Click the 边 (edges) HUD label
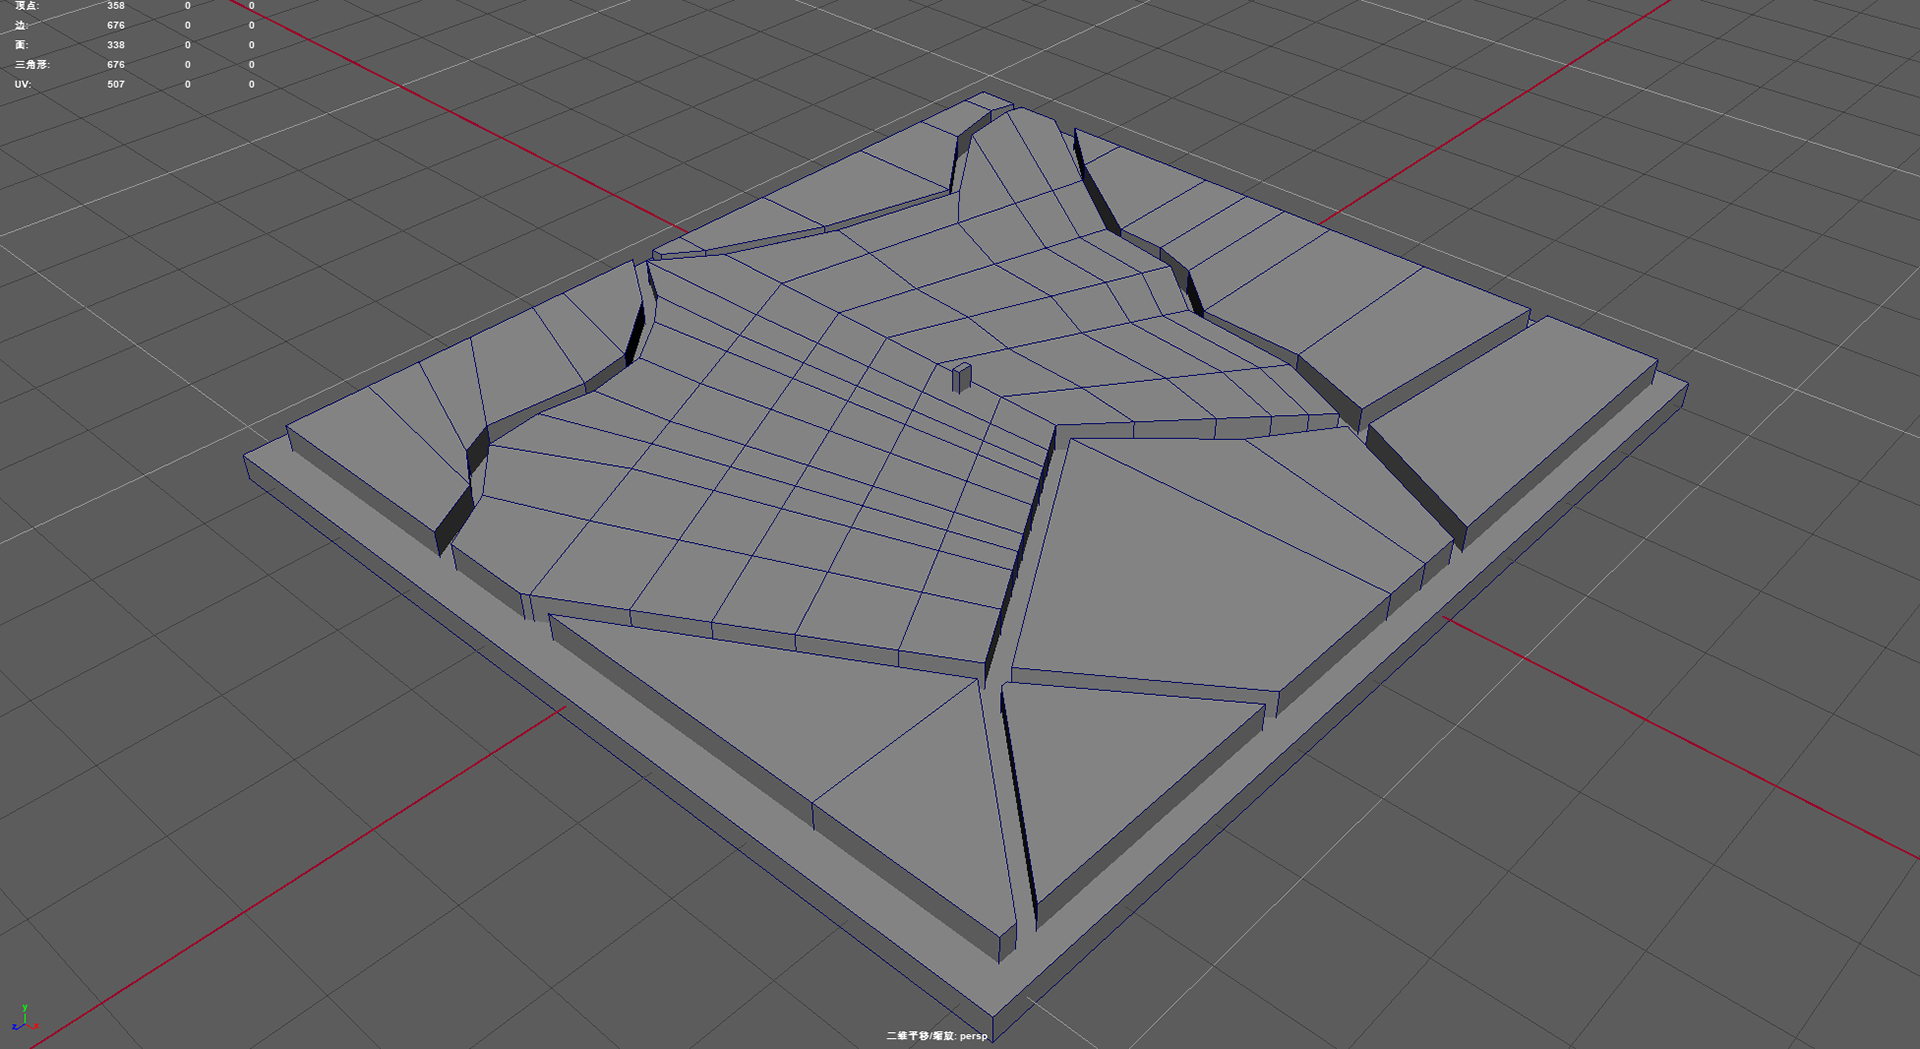 (x=21, y=25)
